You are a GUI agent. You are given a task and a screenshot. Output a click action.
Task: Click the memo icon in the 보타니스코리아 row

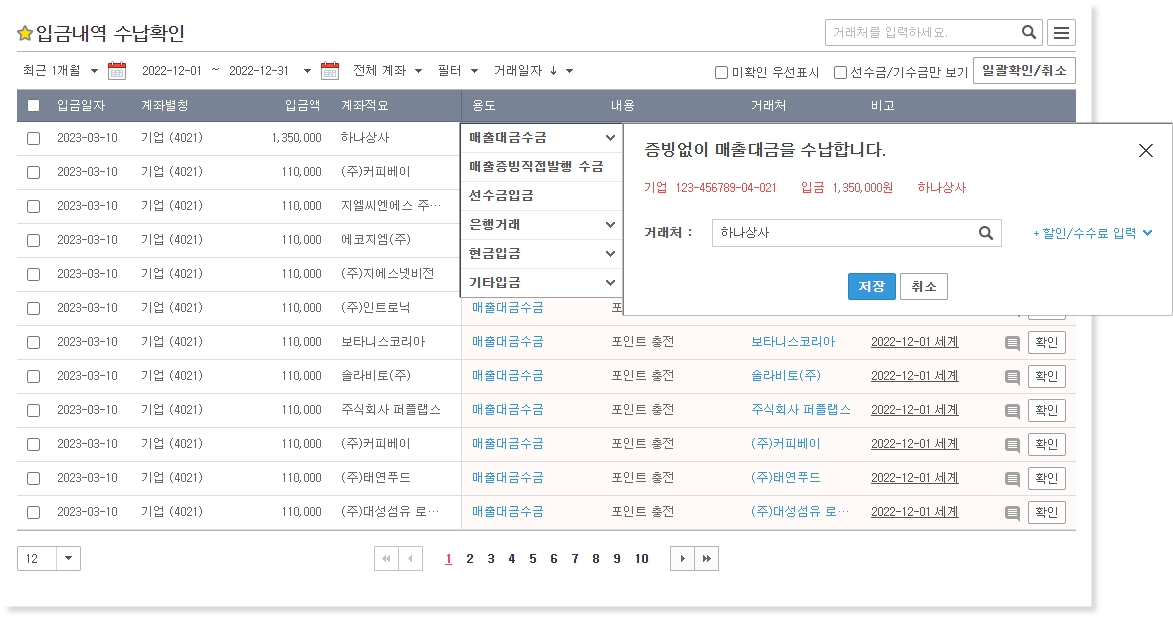[1012, 343]
